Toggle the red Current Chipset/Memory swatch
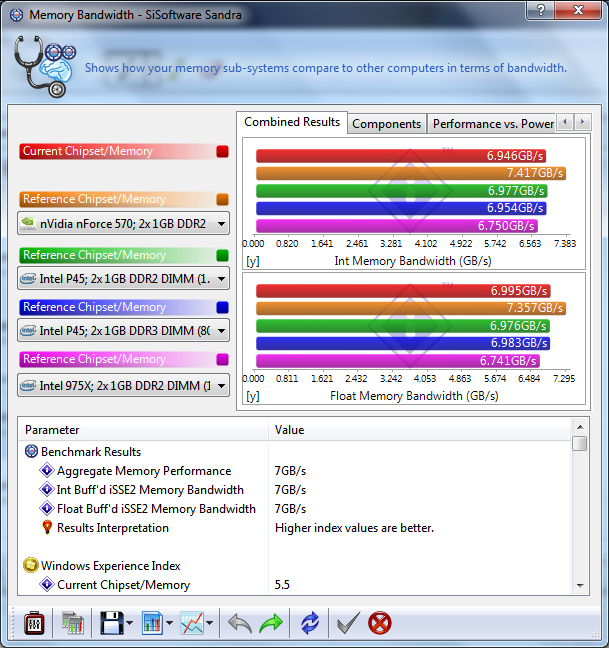The image size is (609, 648). pyautogui.click(x=222, y=151)
